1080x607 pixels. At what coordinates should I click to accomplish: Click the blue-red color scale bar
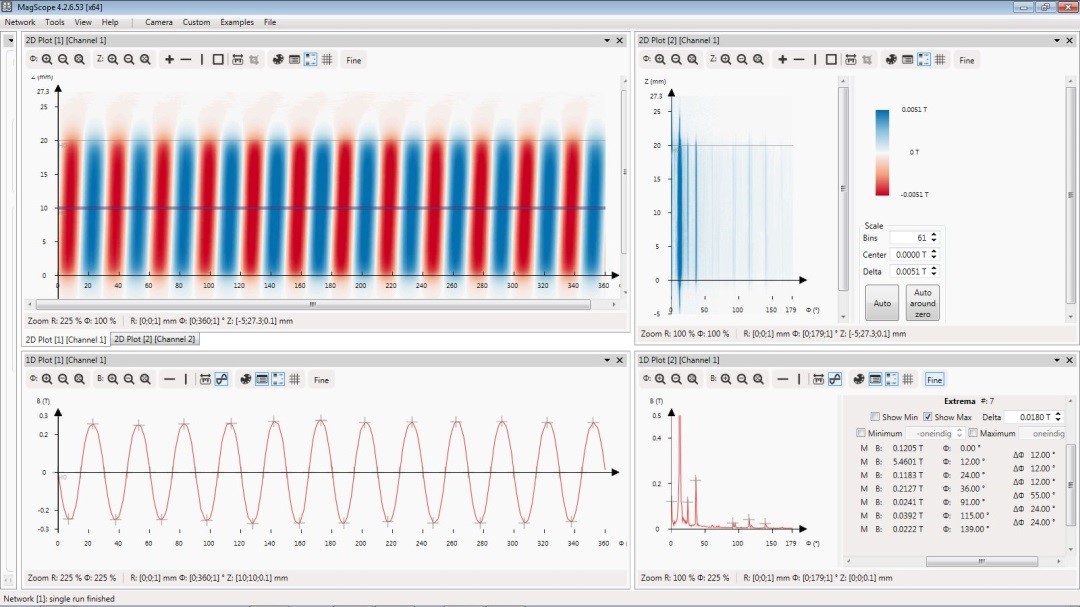point(882,152)
